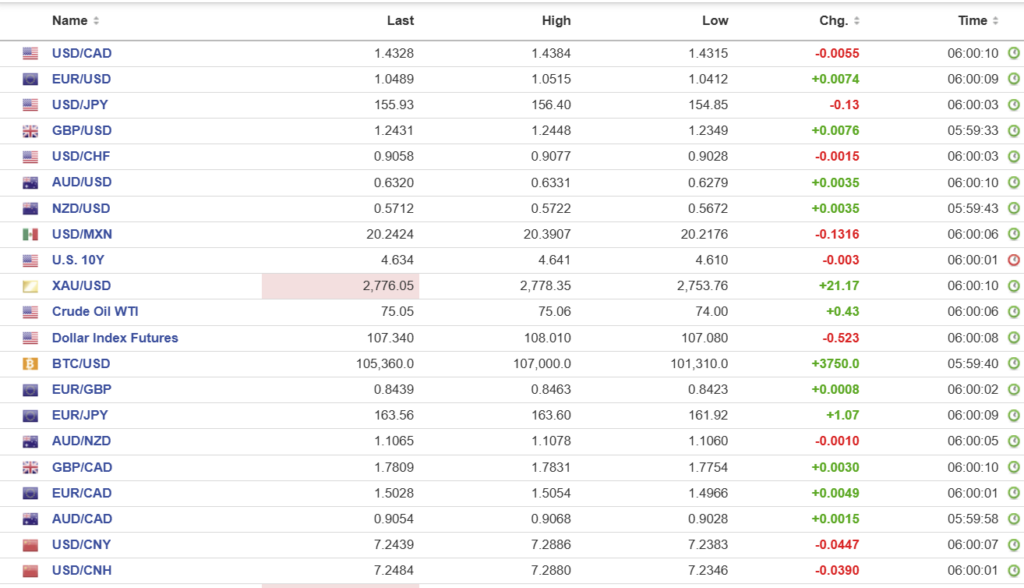Click the red clock icon in U.S. 10Y row

[x=1013, y=260]
